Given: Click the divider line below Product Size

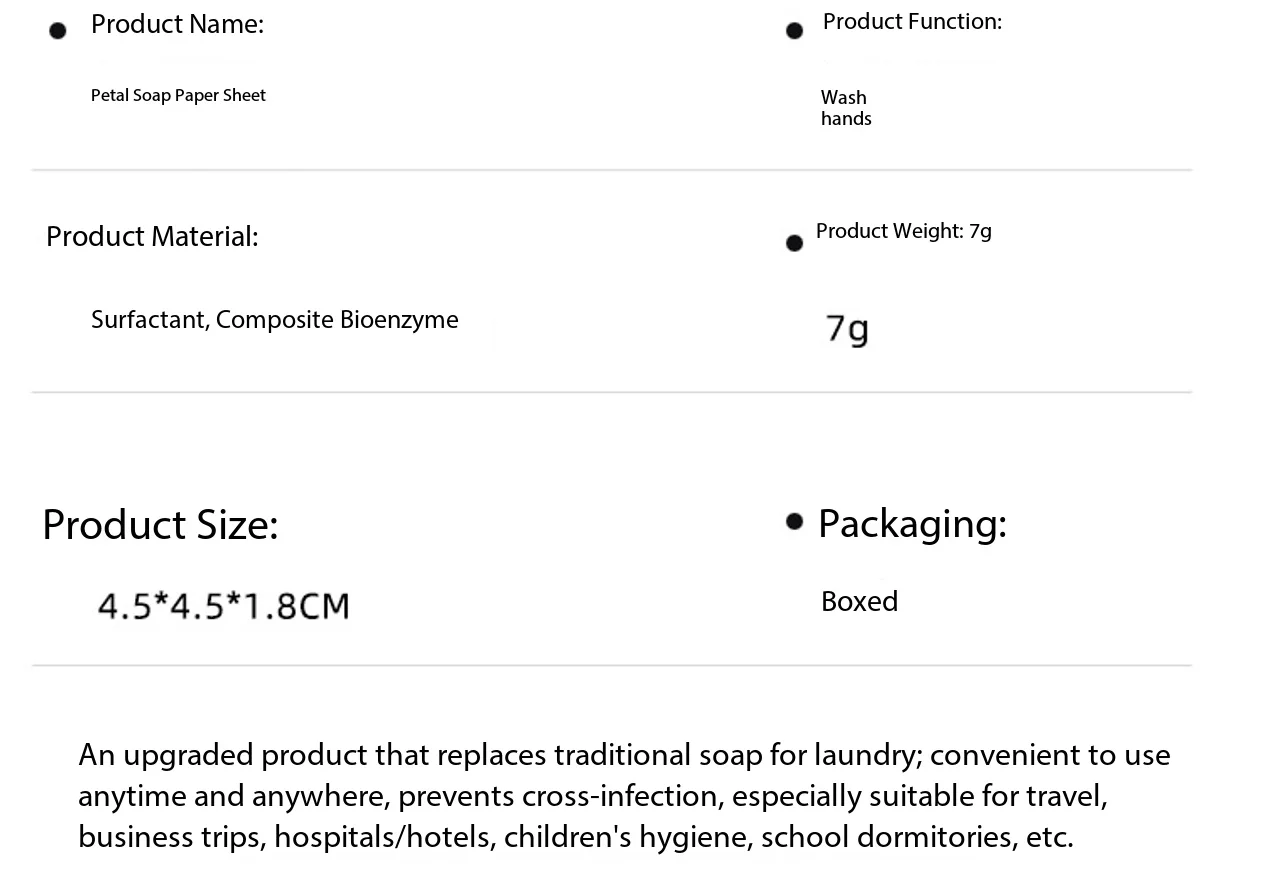Looking at the screenshot, I should pos(612,665).
